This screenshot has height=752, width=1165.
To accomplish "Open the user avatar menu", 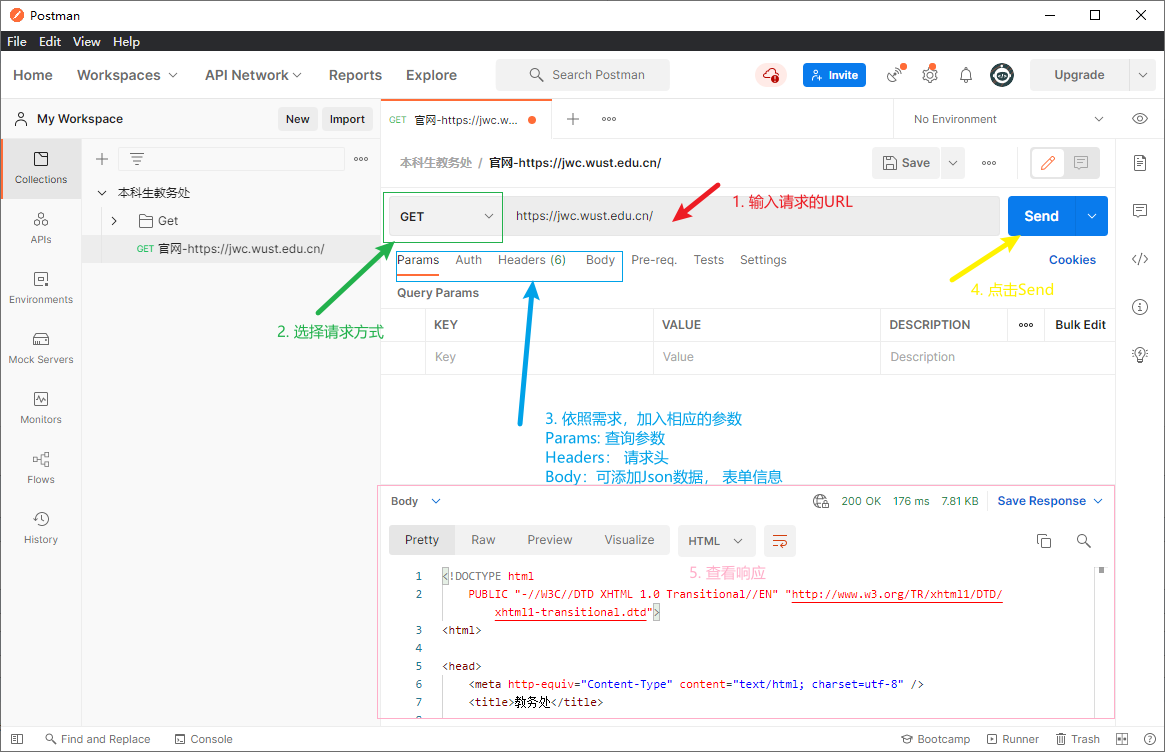I will coord(1002,75).
